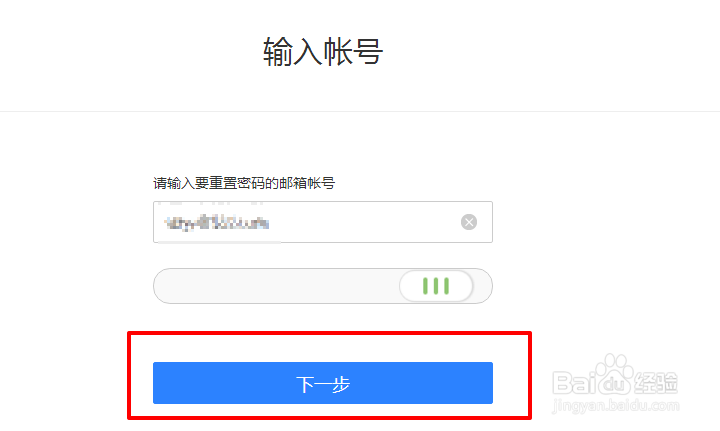Click the white rounded slider handle
The image size is (720, 431).
coord(436,286)
